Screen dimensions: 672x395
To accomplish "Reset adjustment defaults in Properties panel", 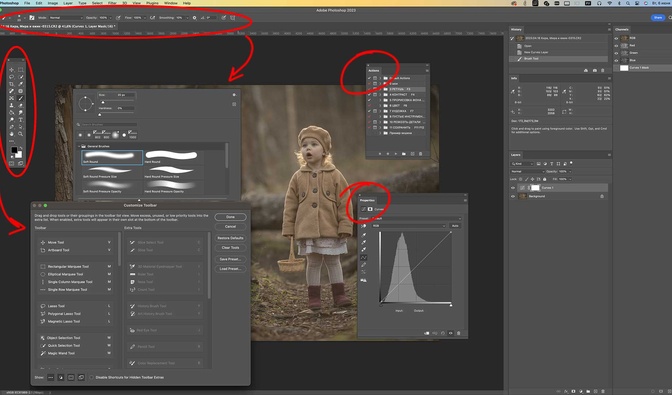I will point(443,333).
